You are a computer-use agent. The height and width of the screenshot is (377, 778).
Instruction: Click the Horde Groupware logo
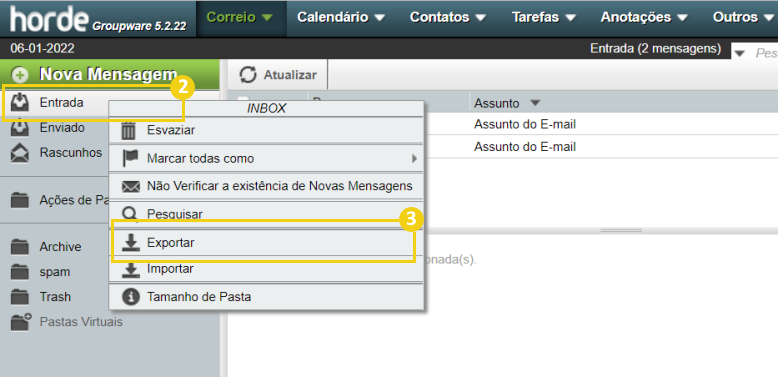[98, 19]
